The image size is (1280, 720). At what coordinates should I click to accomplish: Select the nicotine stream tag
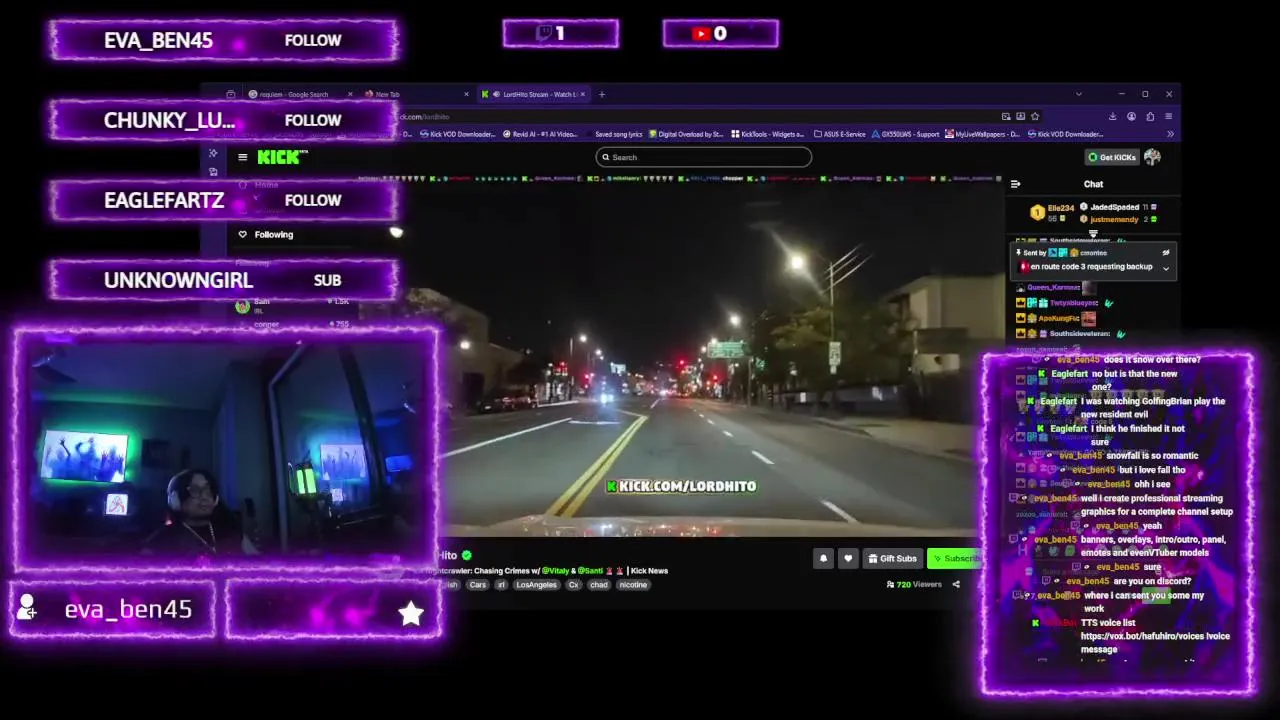pos(633,585)
